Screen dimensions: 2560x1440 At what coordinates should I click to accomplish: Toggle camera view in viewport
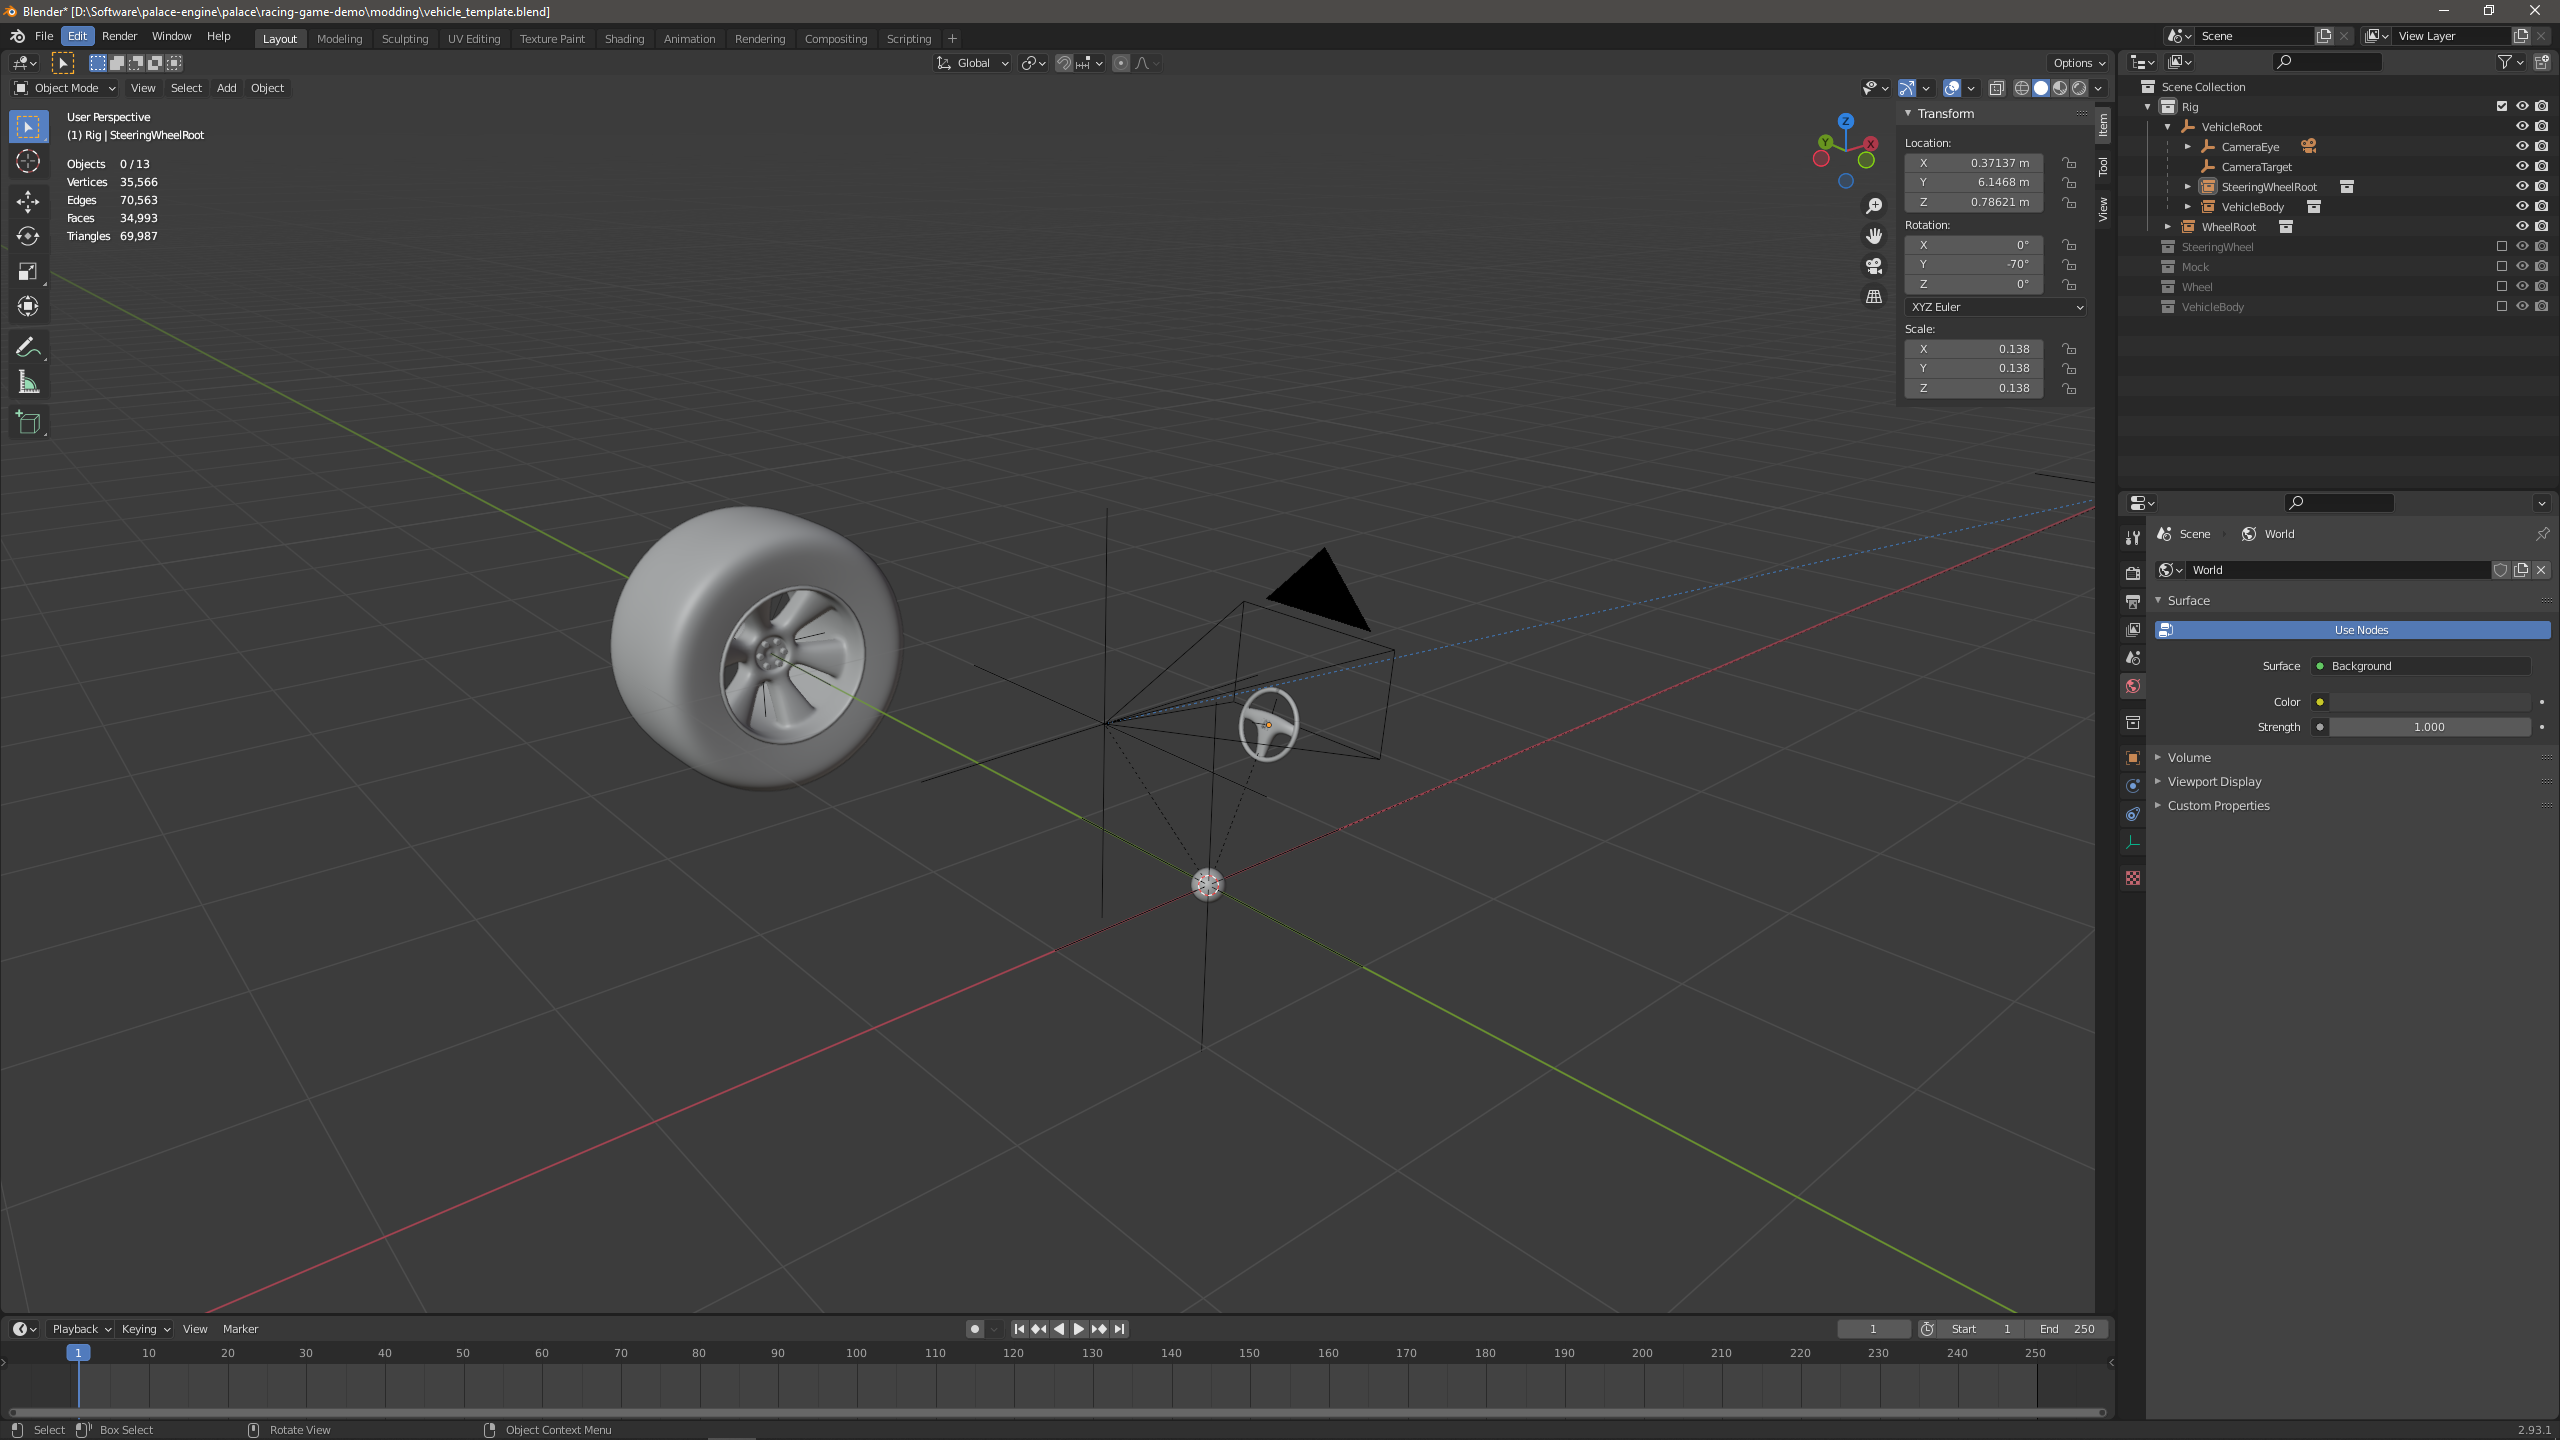pyautogui.click(x=1874, y=266)
